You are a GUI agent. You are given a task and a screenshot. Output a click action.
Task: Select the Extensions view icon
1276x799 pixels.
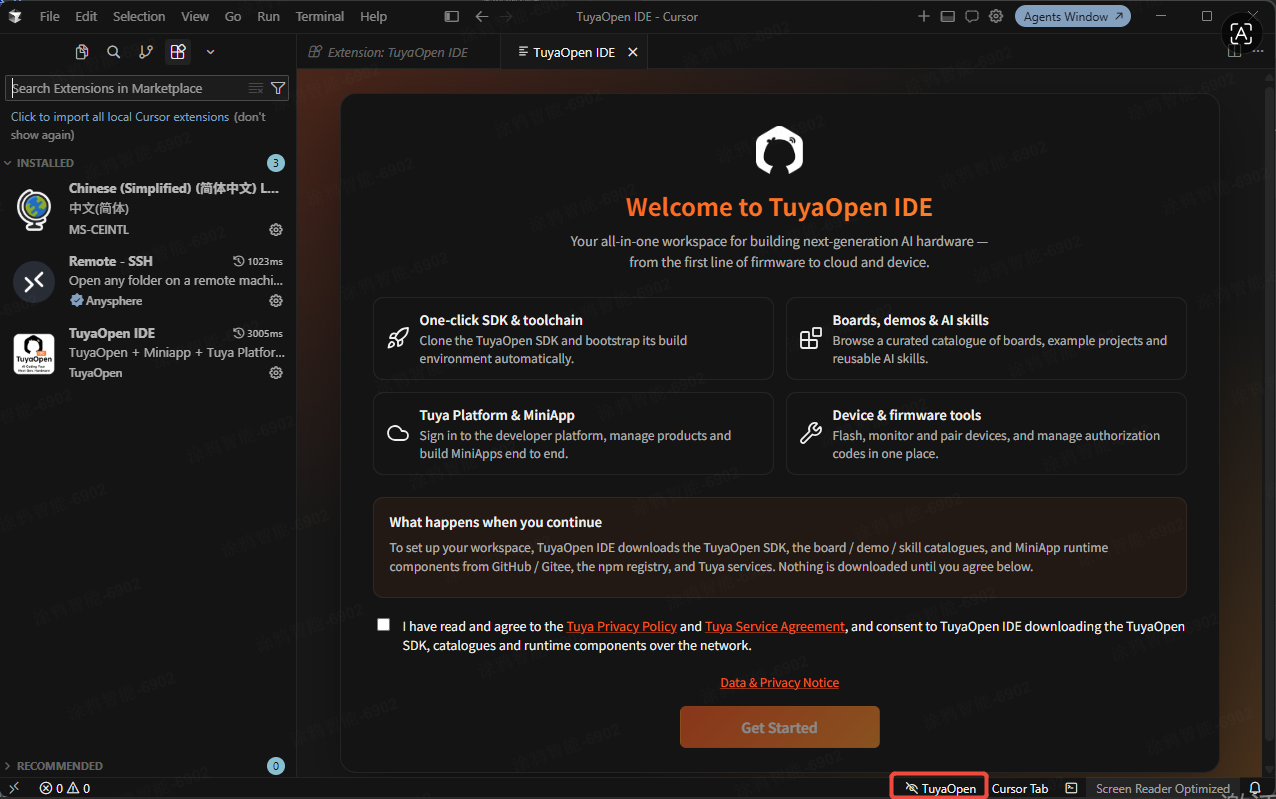point(178,52)
